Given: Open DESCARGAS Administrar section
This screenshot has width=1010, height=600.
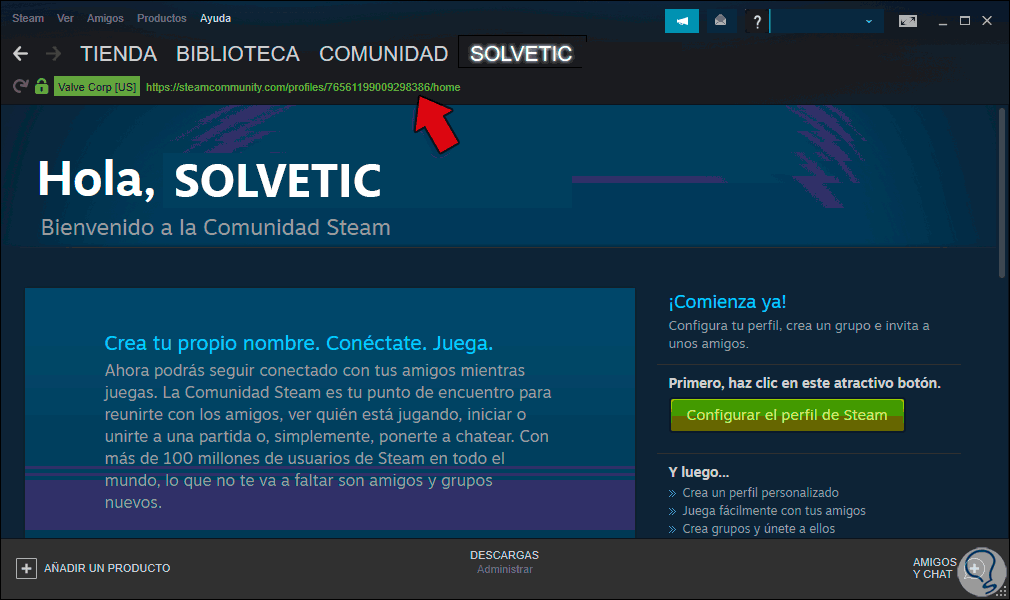Looking at the screenshot, I should click(x=504, y=561).
